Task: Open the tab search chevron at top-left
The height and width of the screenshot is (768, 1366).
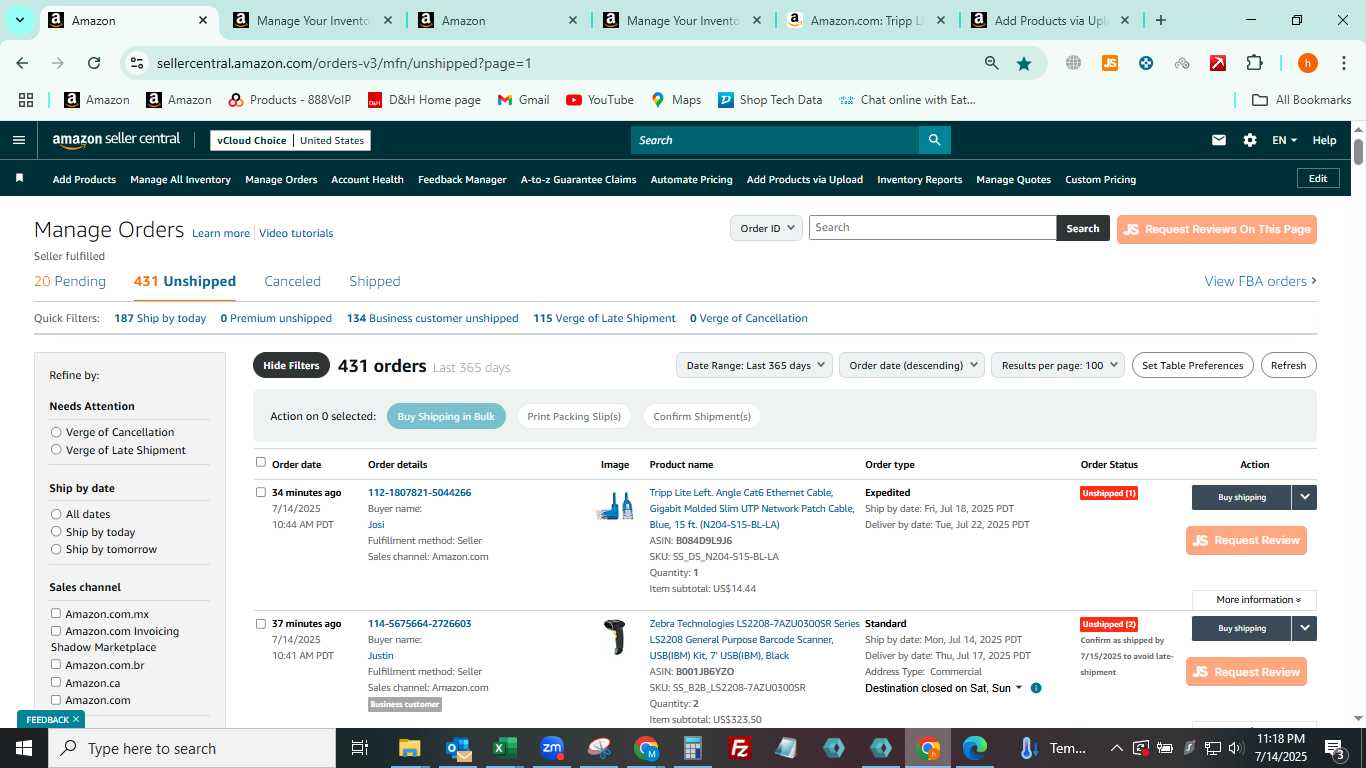Action: click(19, 20)
